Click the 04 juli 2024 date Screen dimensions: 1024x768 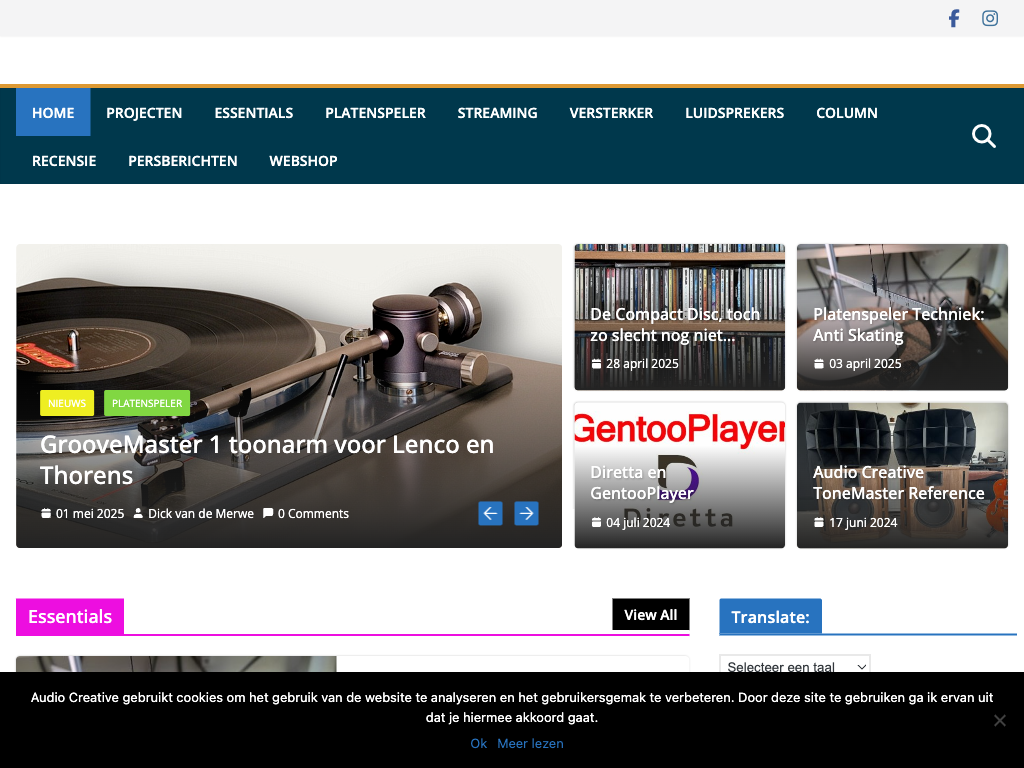click(638, 522)
